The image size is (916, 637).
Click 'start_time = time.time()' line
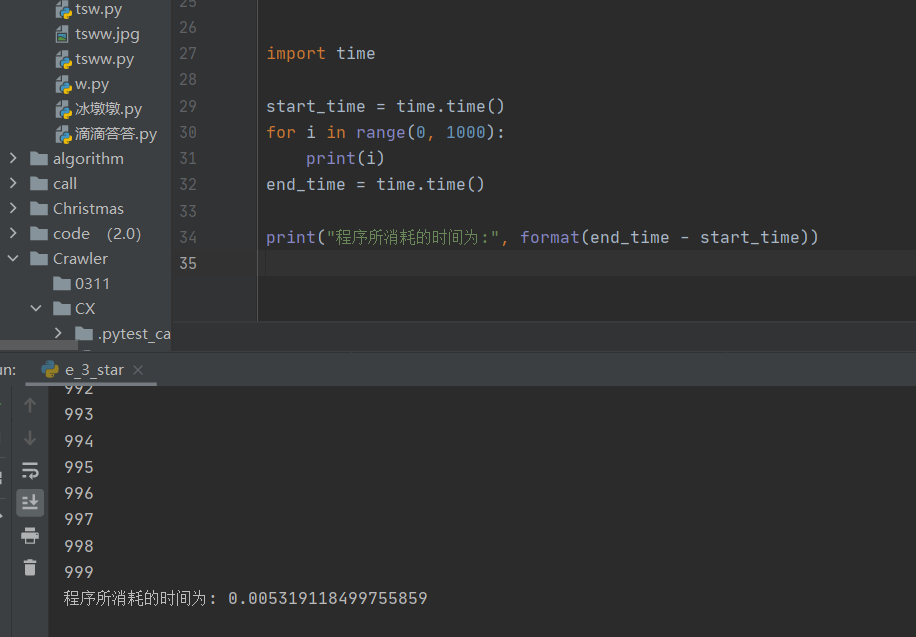(x=385, y=106)
